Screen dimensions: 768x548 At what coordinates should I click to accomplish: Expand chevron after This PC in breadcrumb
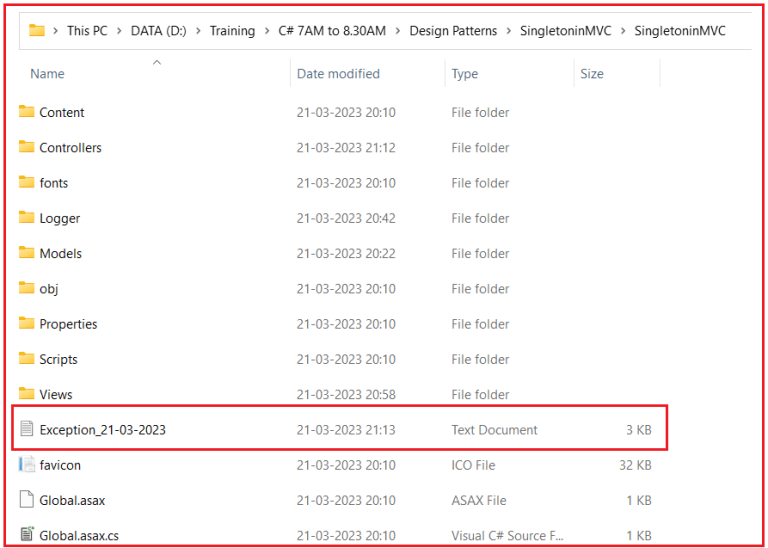(x=119, y=31)
